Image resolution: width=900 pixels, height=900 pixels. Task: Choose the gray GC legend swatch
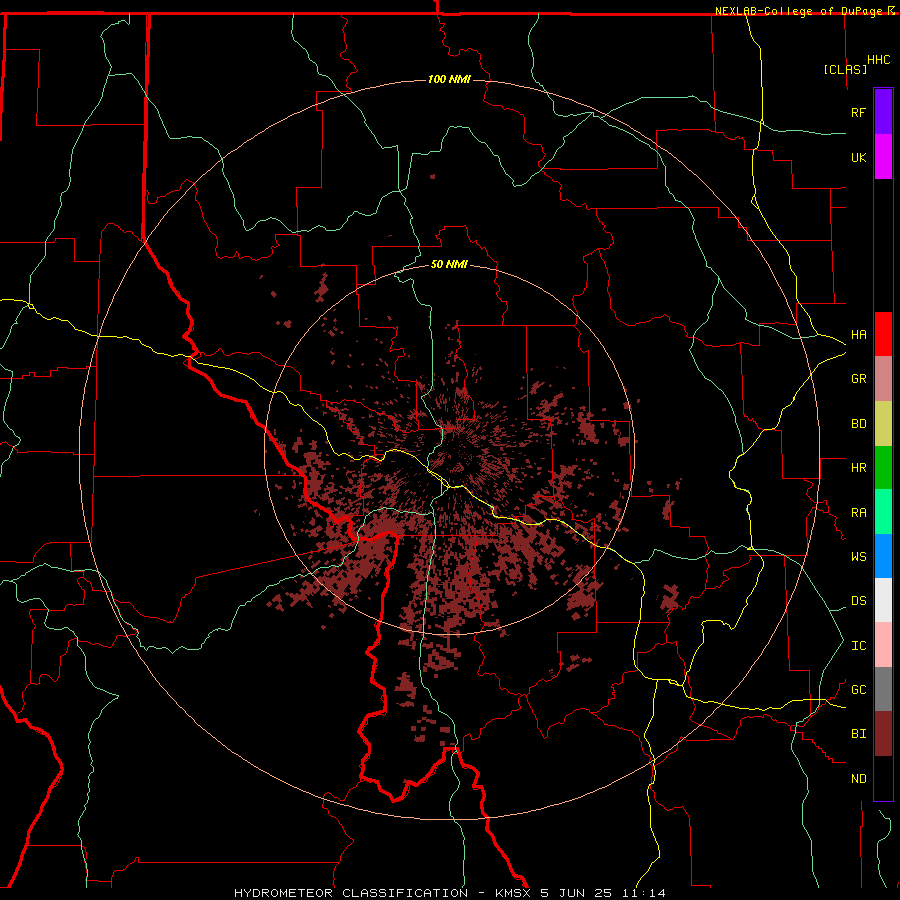883,689
